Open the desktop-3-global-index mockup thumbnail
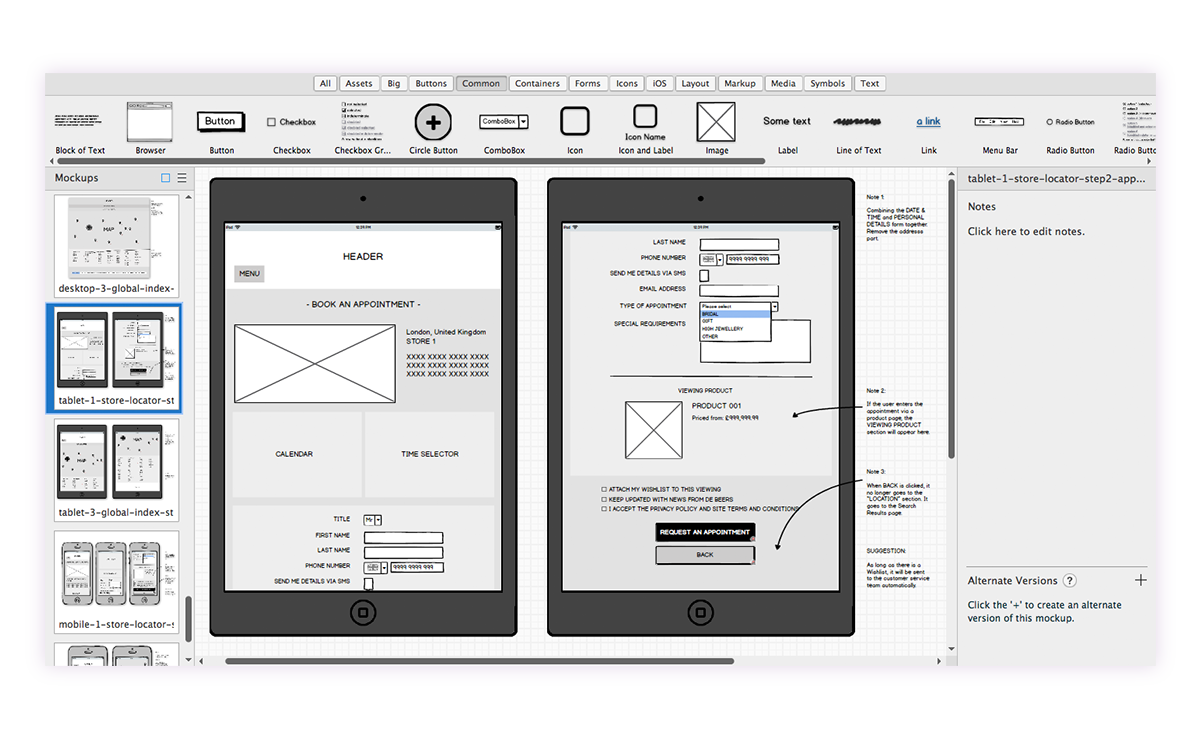 tap(117, 240)
